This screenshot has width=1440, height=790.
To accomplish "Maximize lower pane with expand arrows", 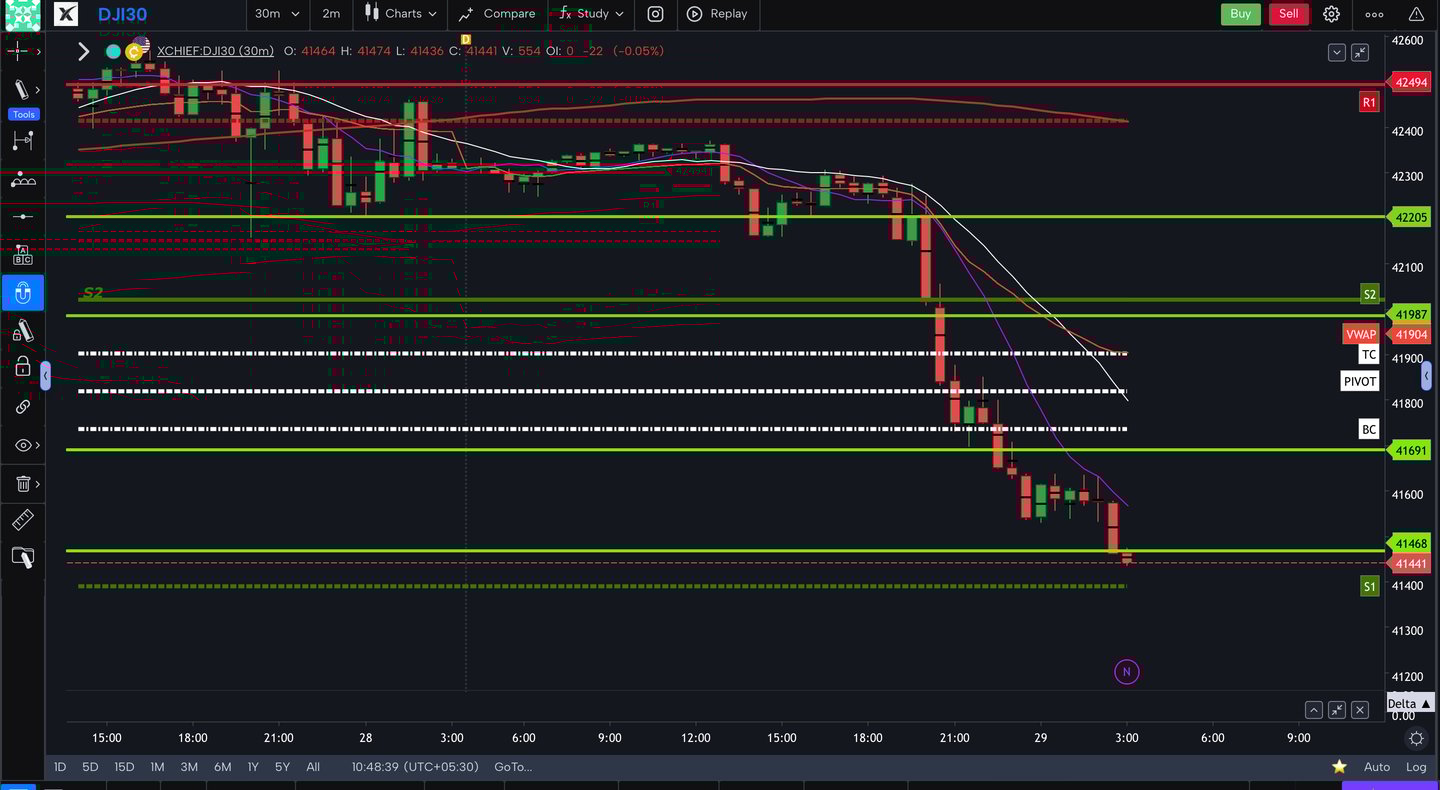I will click(1336, 710).
